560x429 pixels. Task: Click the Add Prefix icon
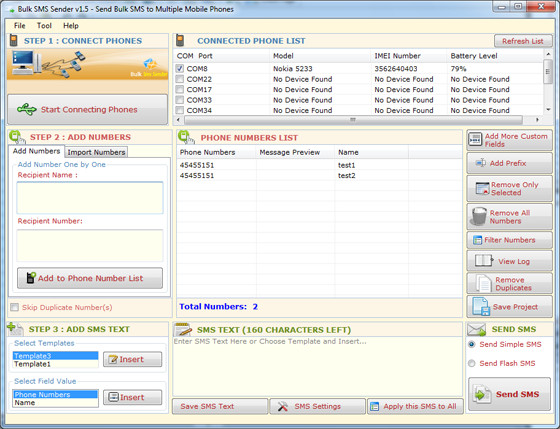pyautogui.click(x=480, y=163)
